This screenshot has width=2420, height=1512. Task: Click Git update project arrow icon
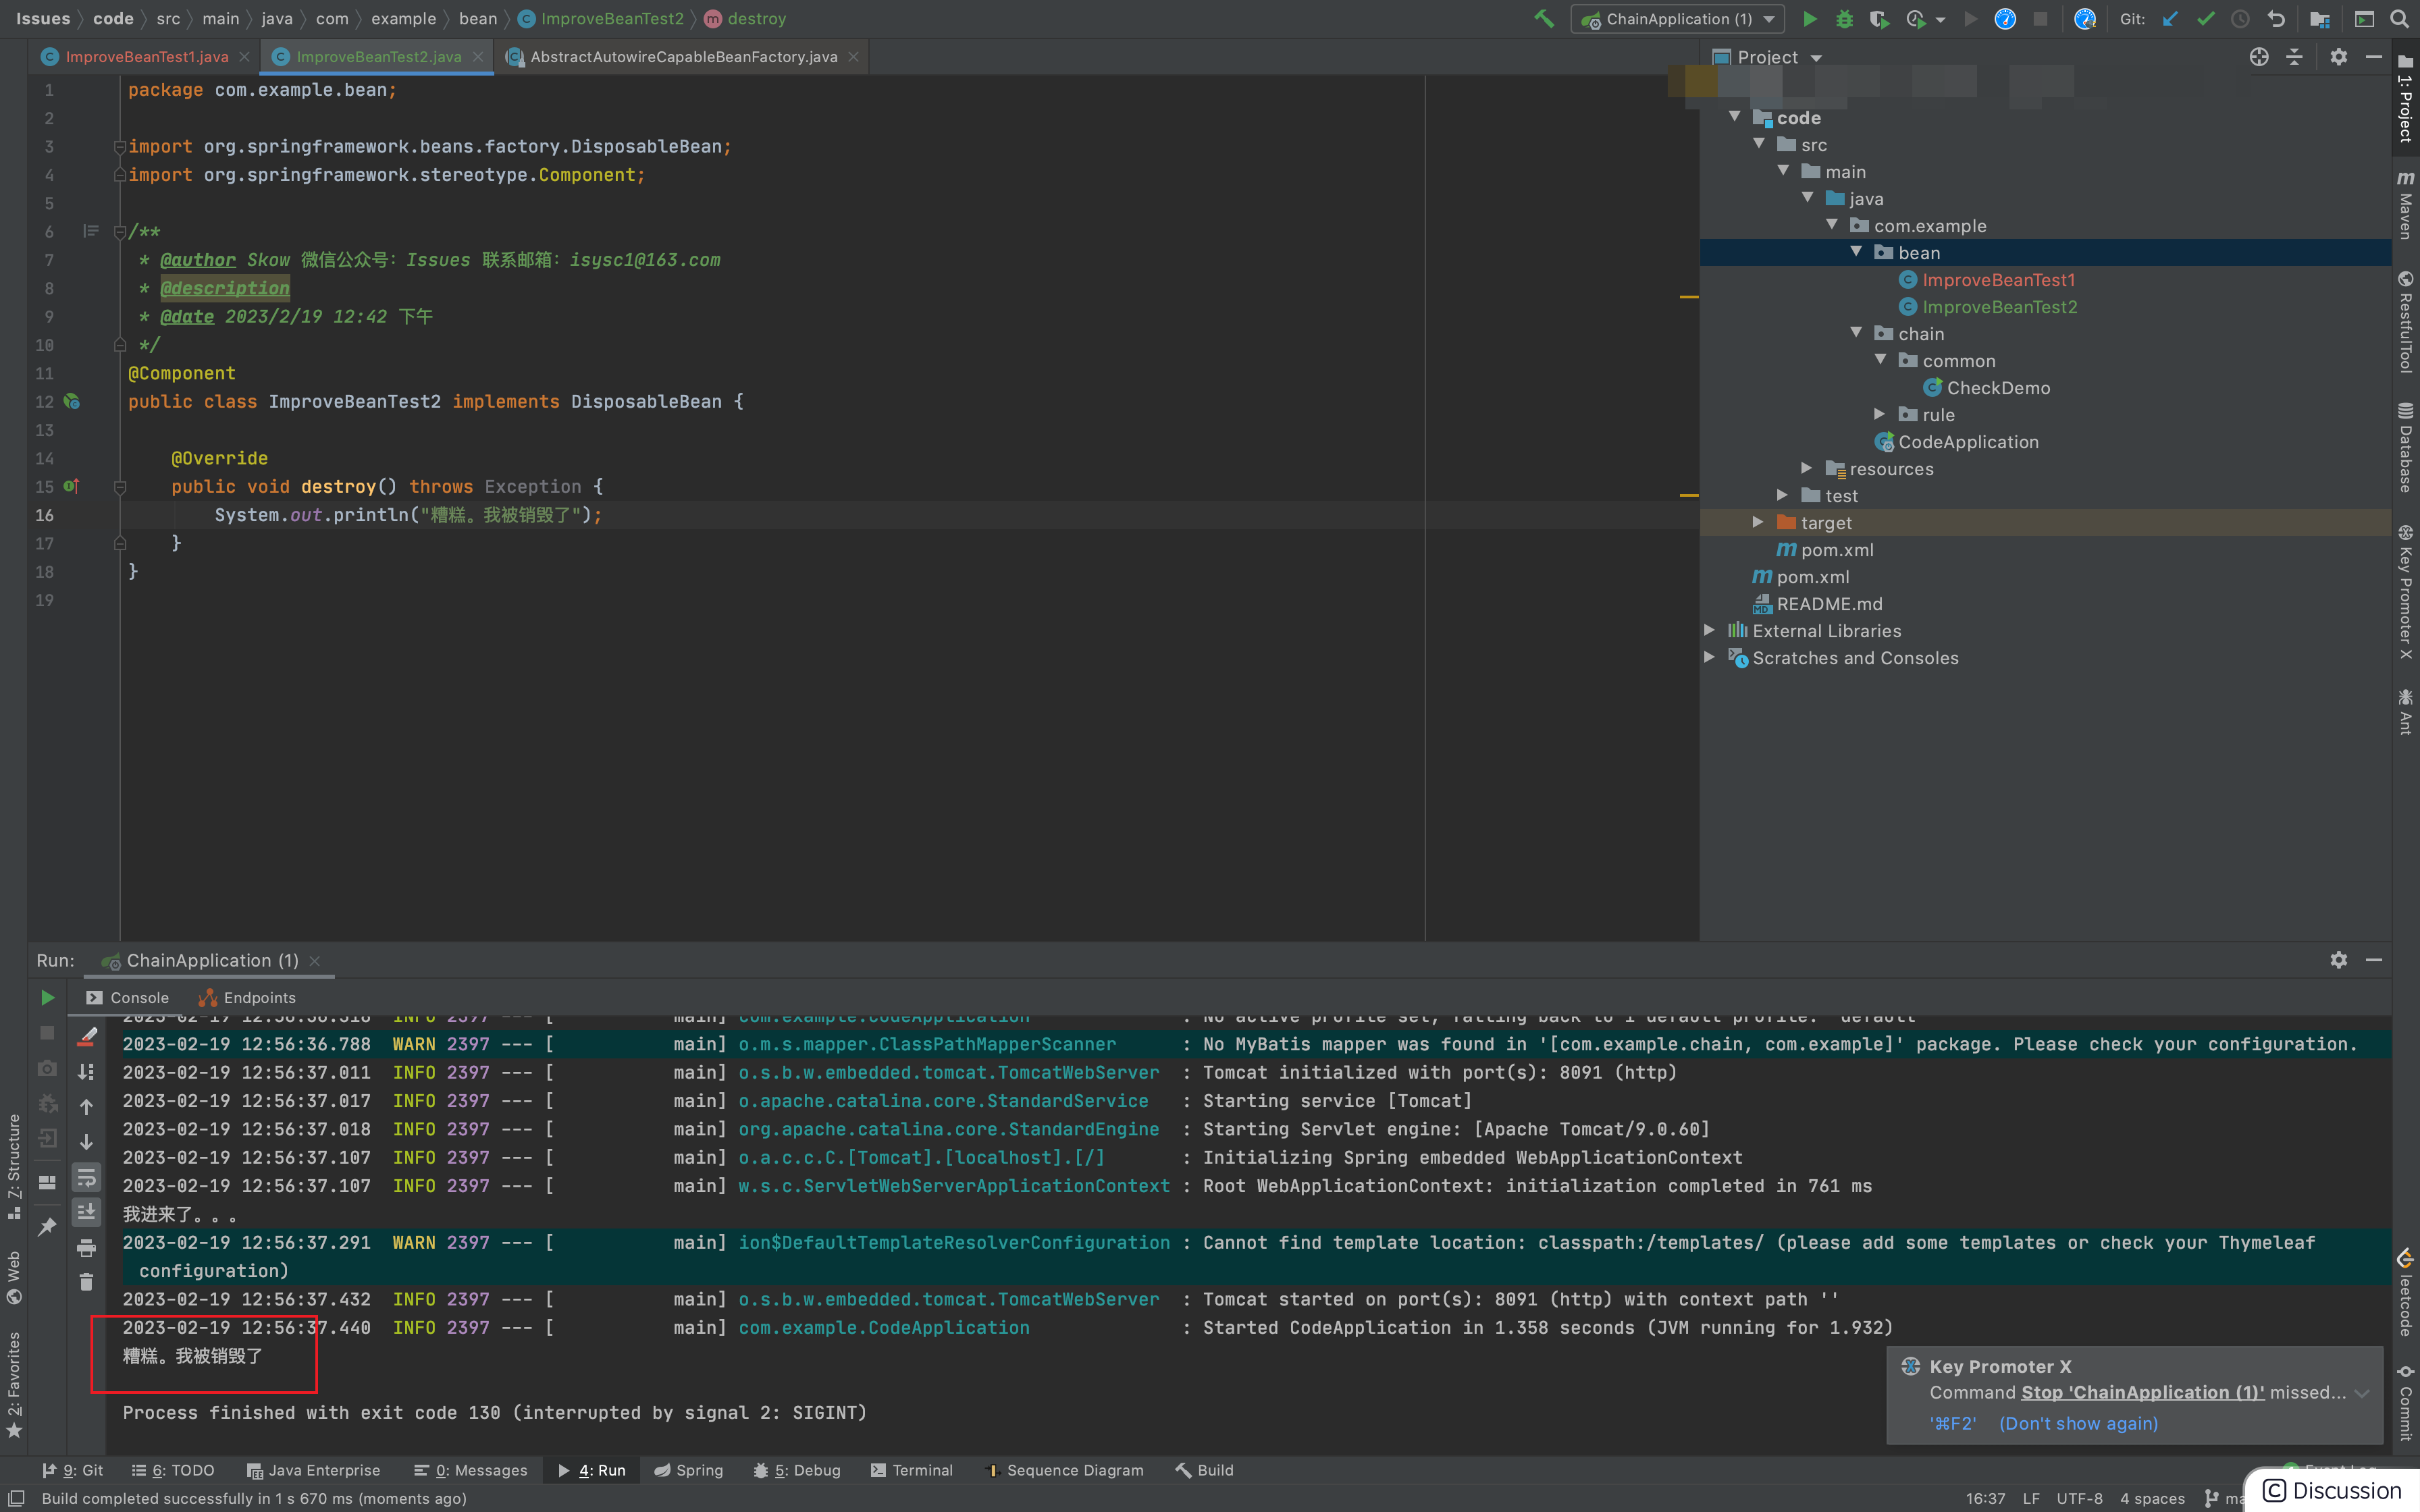point(2170,19)
